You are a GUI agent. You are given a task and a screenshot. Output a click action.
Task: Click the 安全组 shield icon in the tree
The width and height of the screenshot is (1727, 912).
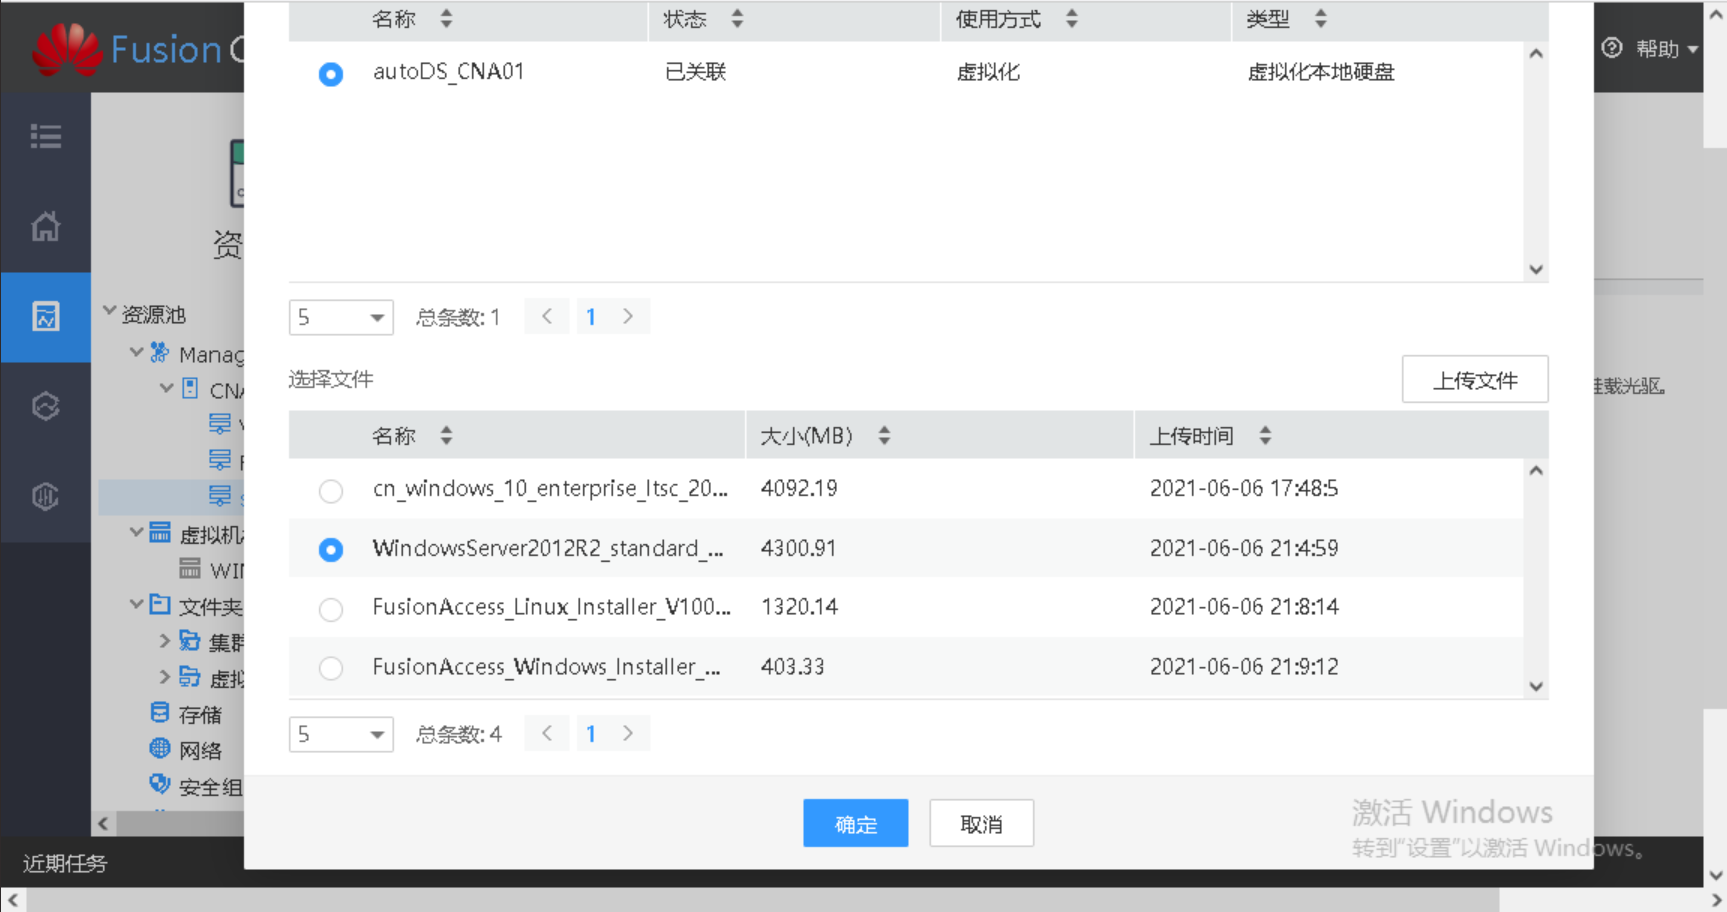[x=160, y=786]
